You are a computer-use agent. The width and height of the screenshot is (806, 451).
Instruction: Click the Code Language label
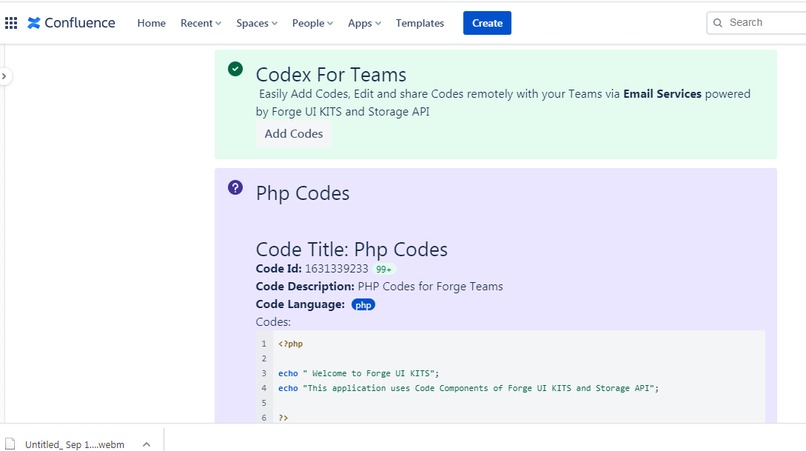pos(300,304)
